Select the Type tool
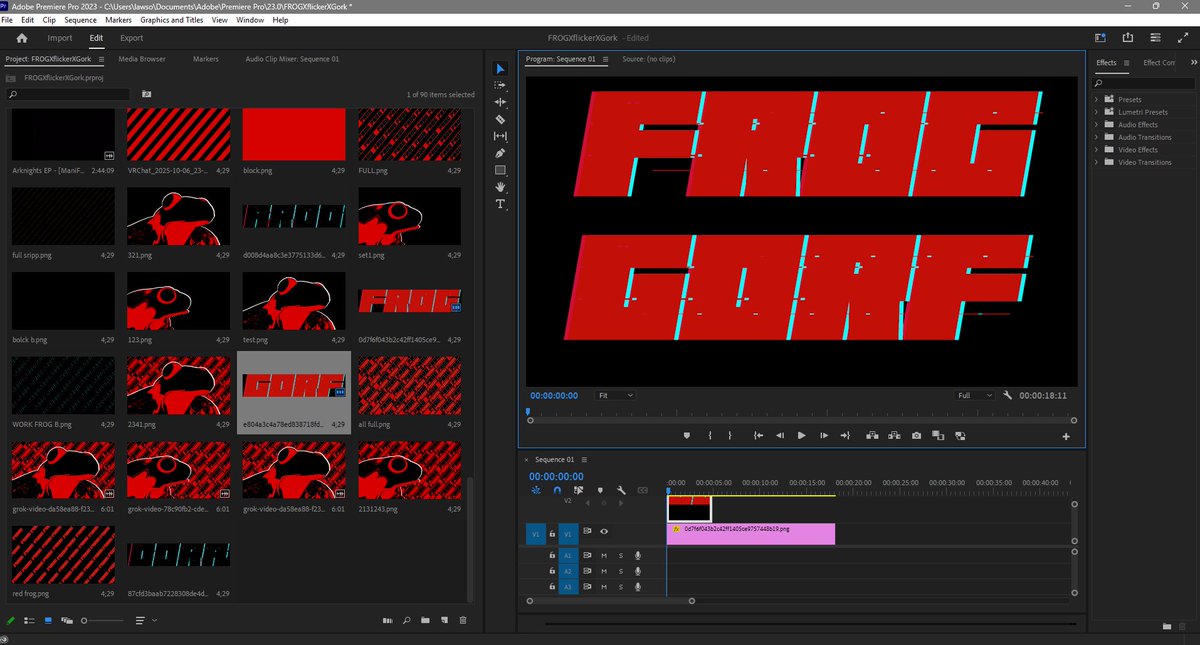This screenshot has height=645, width=1200. tap(501, 204)
